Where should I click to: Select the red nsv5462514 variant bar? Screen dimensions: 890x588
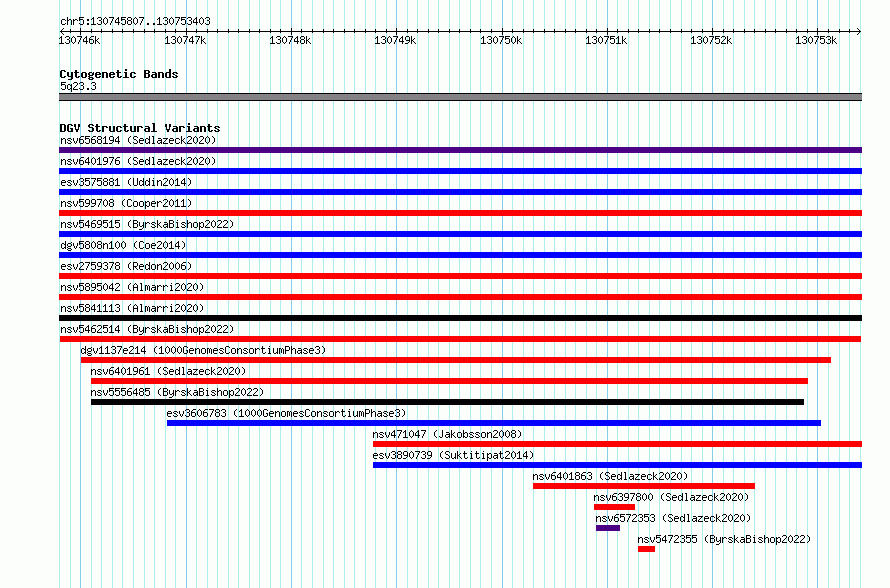tap(460, 339)
